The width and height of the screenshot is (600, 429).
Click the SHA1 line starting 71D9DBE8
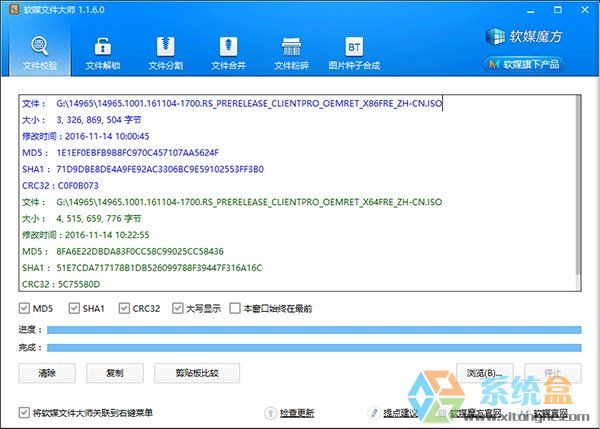[x=143, y=169]
